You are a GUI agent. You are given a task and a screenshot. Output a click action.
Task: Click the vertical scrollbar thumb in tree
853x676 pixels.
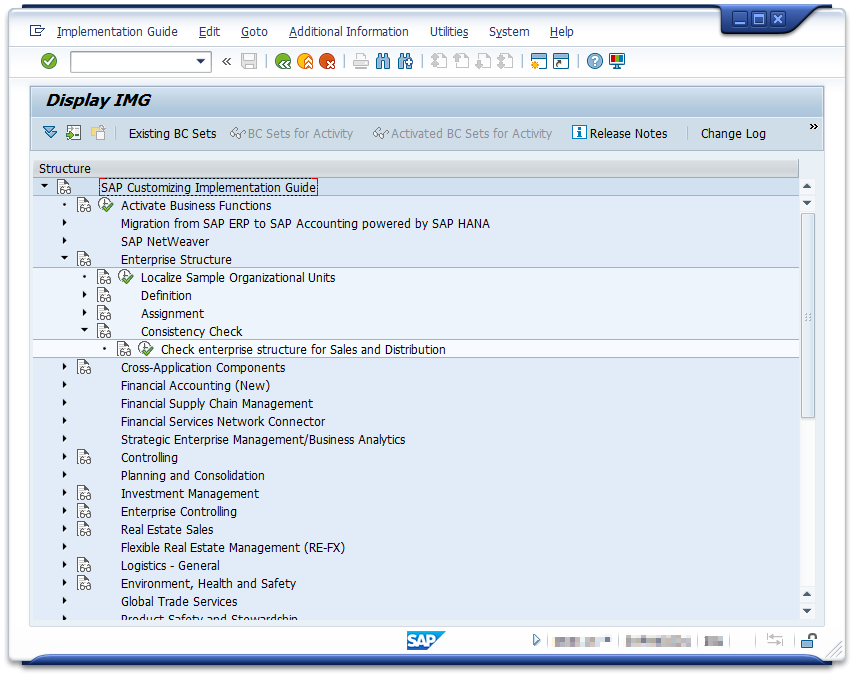808,315
